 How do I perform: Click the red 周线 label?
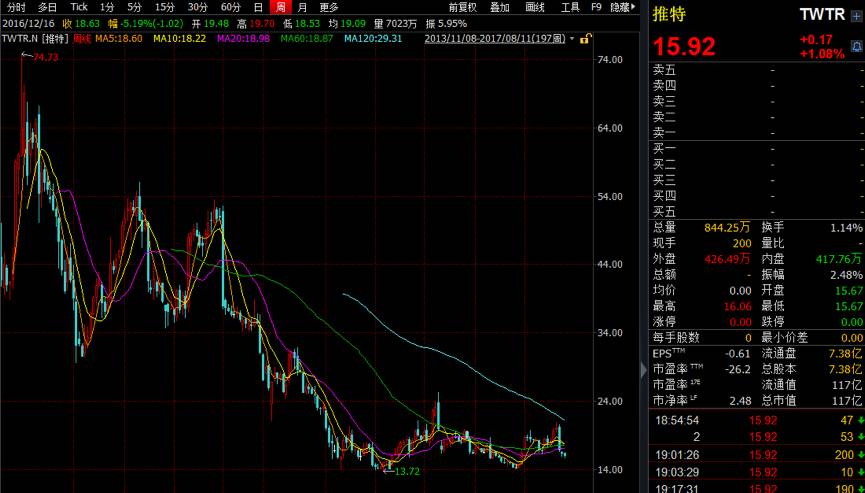coord(82,39)
